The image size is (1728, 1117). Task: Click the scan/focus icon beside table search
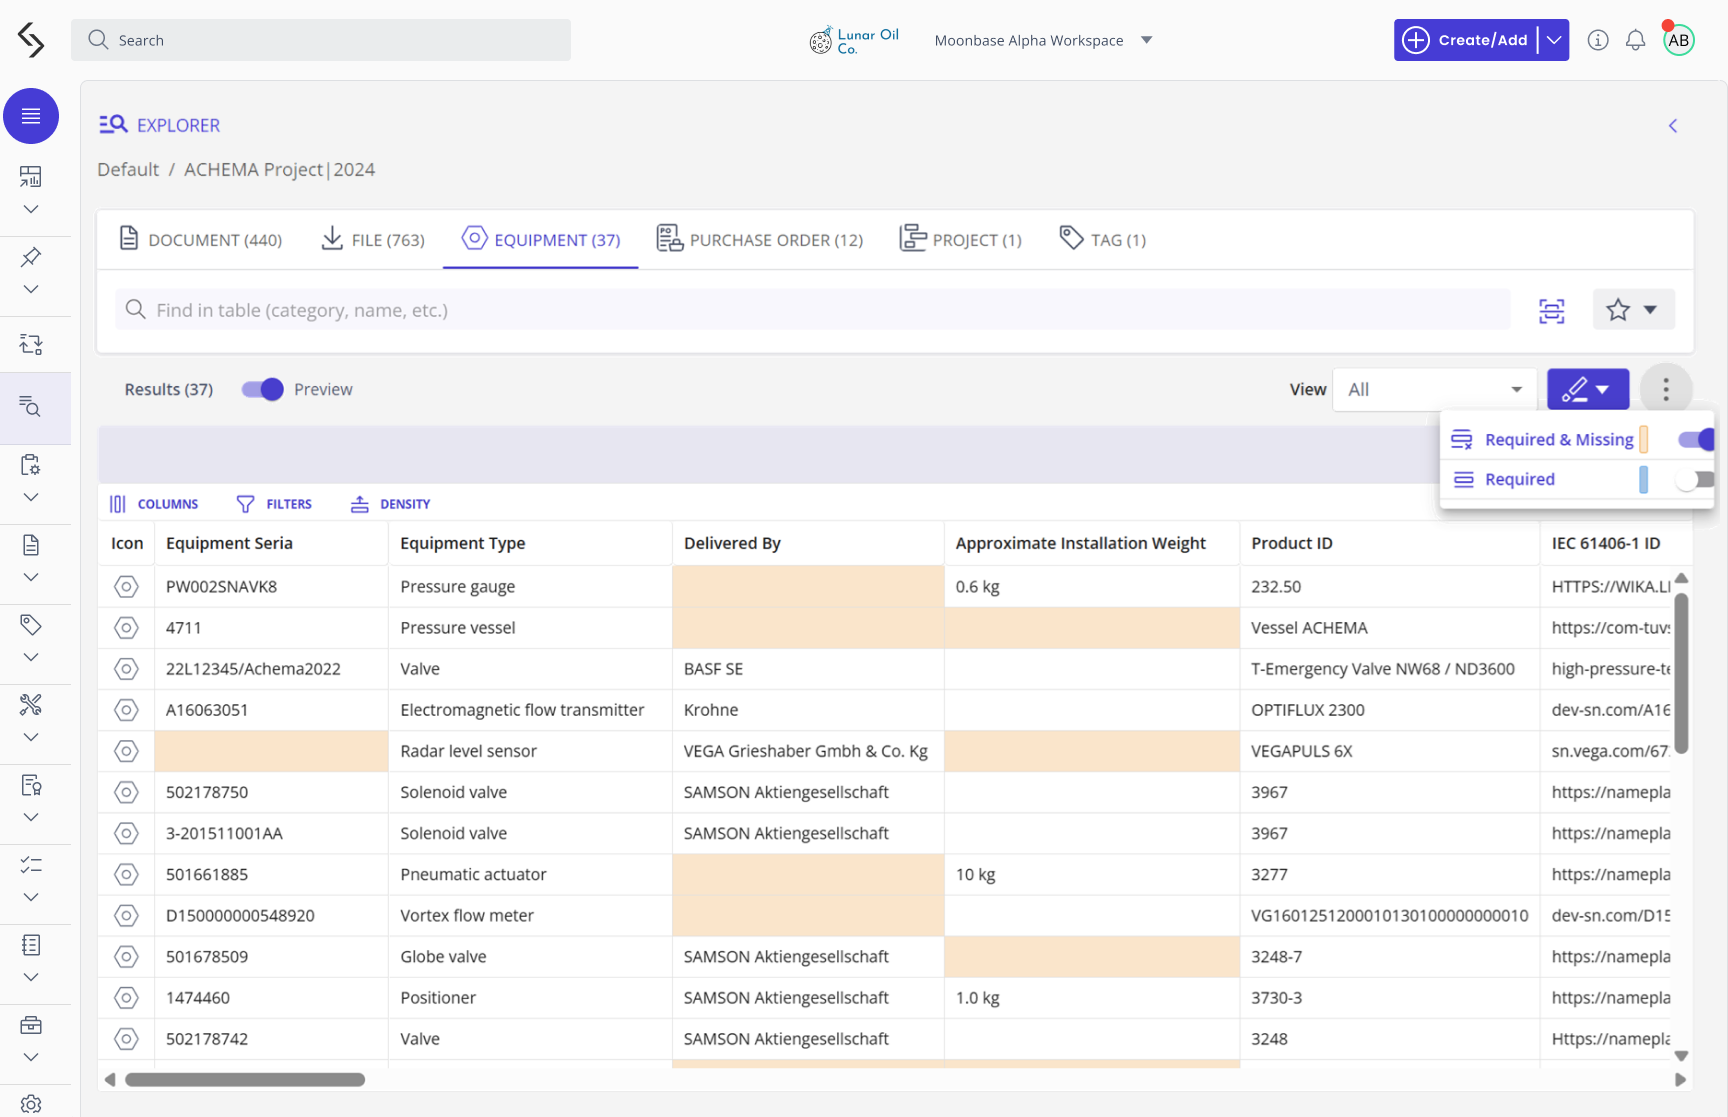coord(1551,311)
